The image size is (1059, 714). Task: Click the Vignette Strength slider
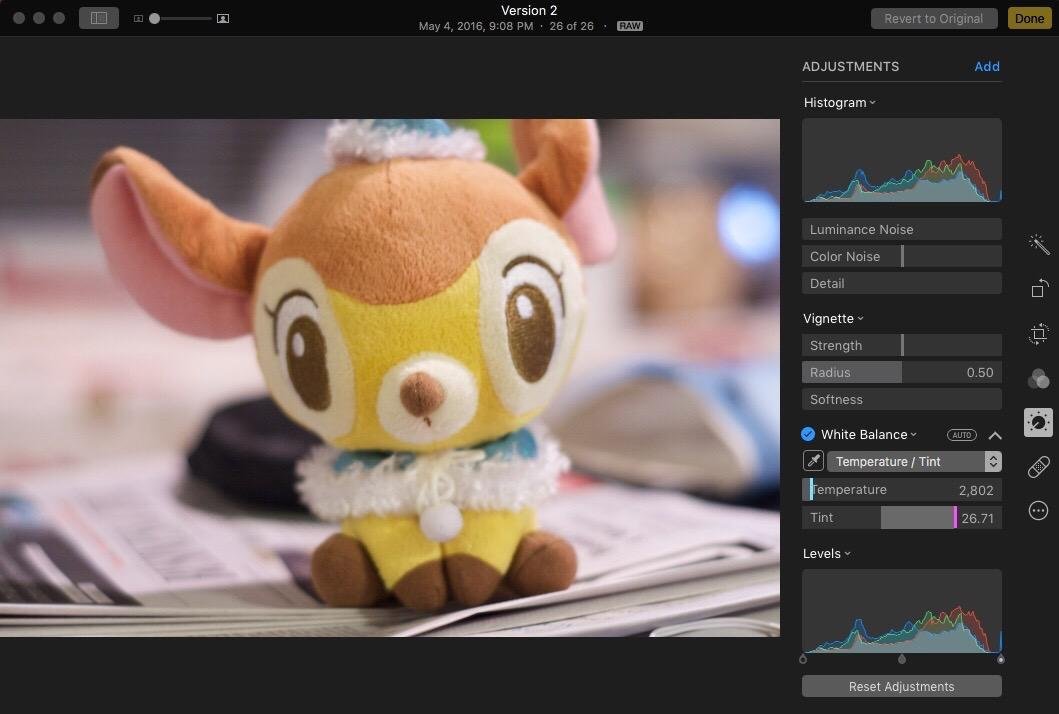point(902,345)
